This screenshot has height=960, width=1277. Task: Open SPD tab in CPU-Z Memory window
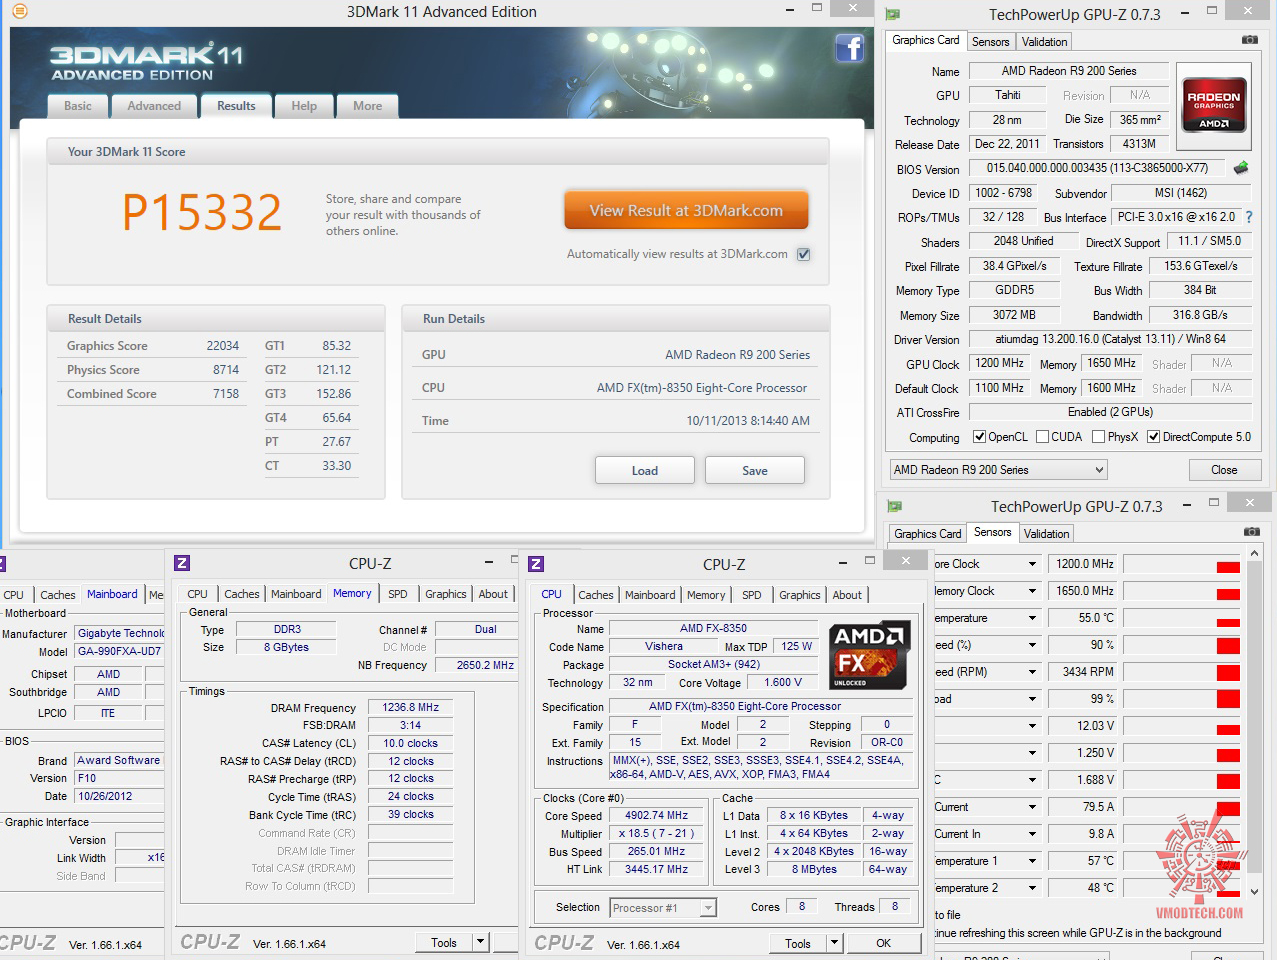397,594
